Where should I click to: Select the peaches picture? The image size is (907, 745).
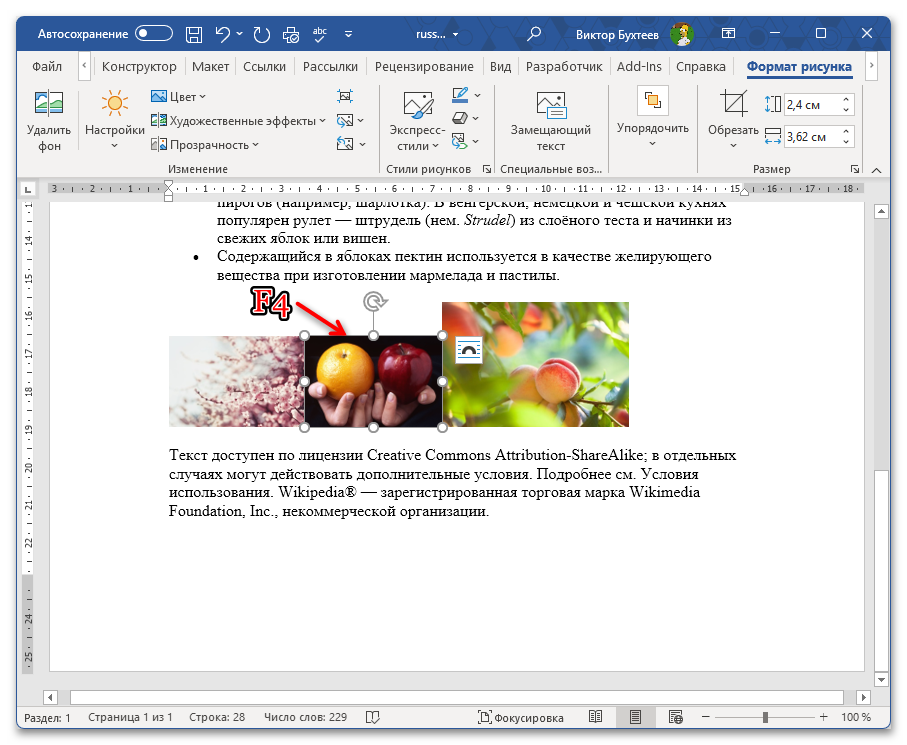pos(536,364)
